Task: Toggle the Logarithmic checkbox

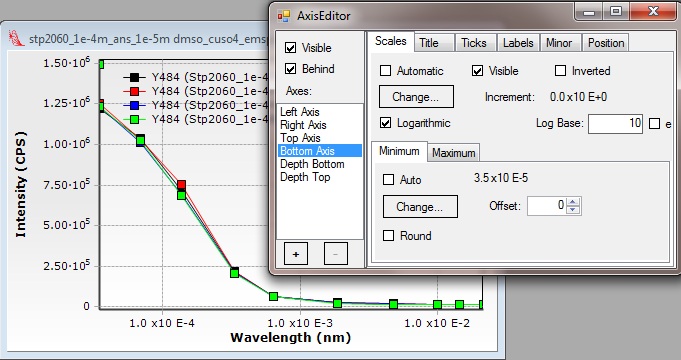Action: pos(385,123)
